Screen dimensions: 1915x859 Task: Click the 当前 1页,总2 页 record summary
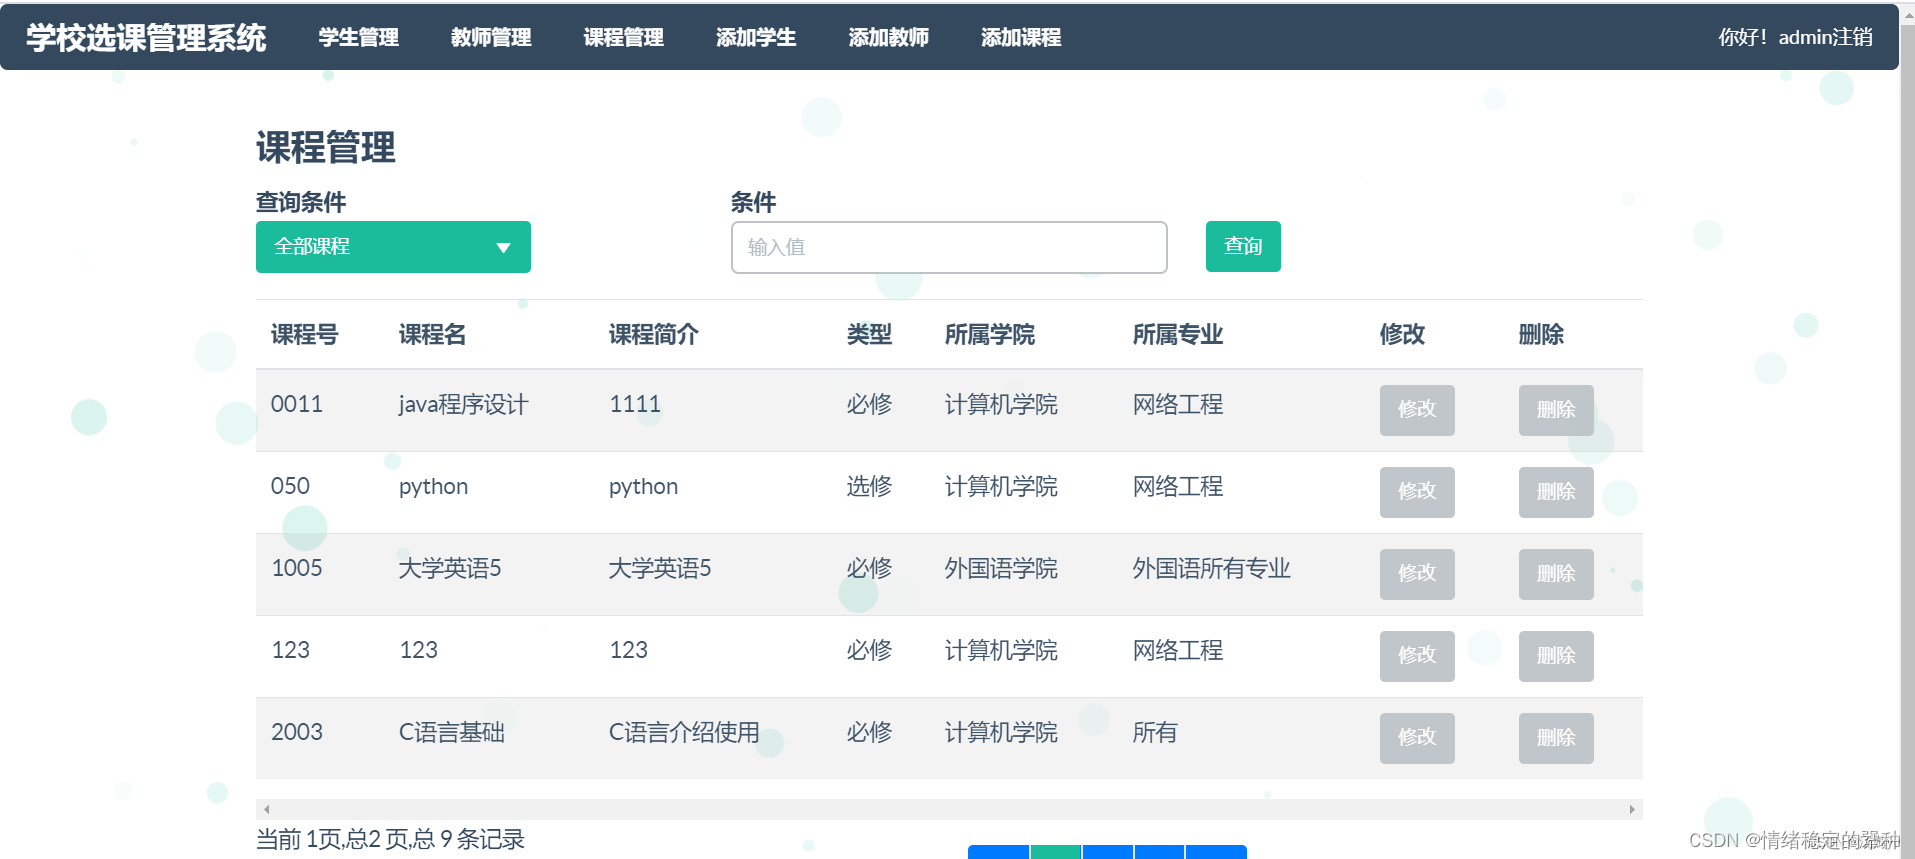pyautogui.click(x=390, y=839)
